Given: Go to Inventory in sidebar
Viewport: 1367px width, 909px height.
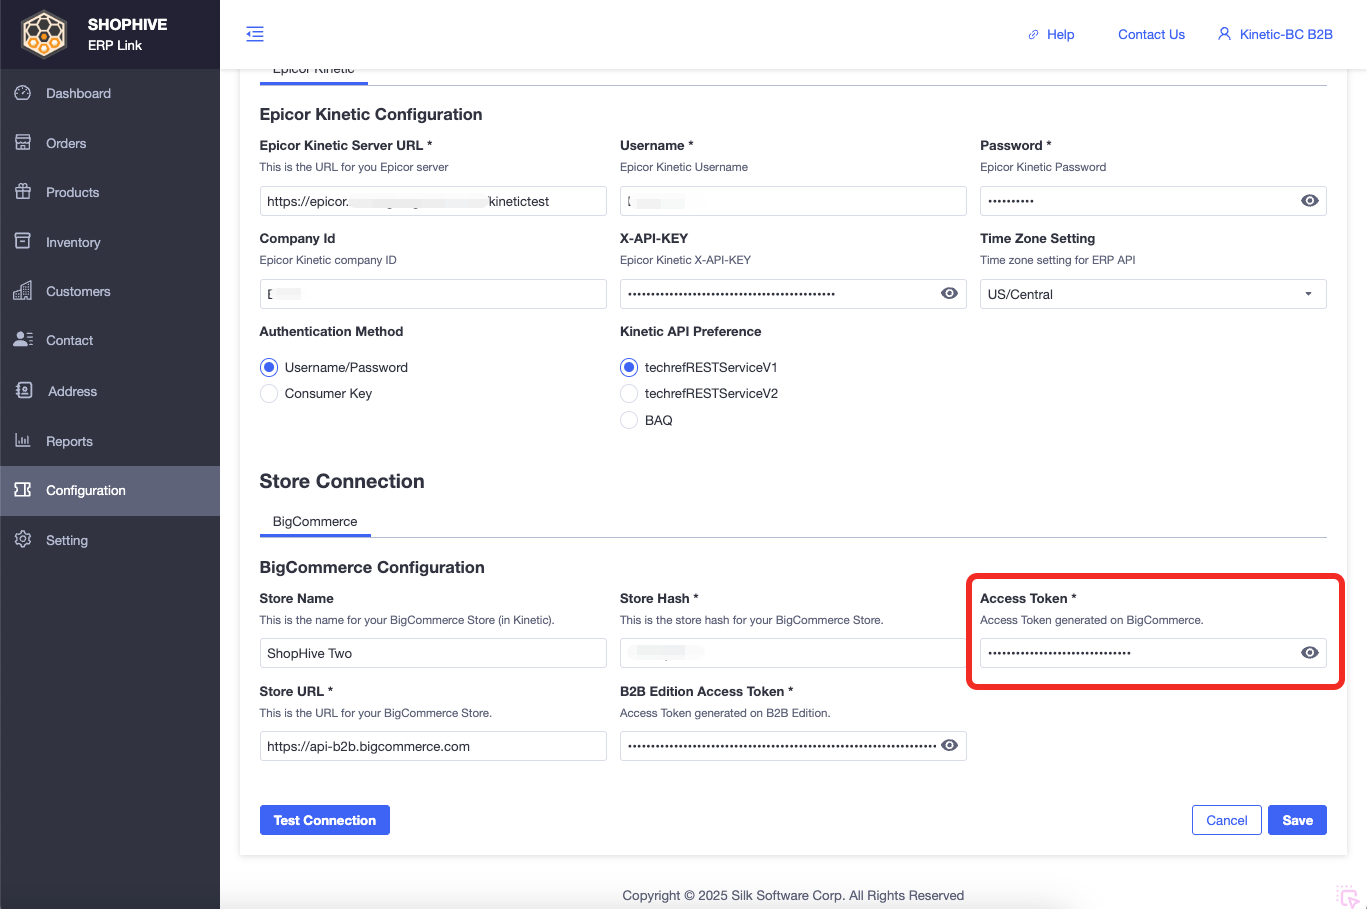Looking at the screenshot, I should click(x=110, y=242).
